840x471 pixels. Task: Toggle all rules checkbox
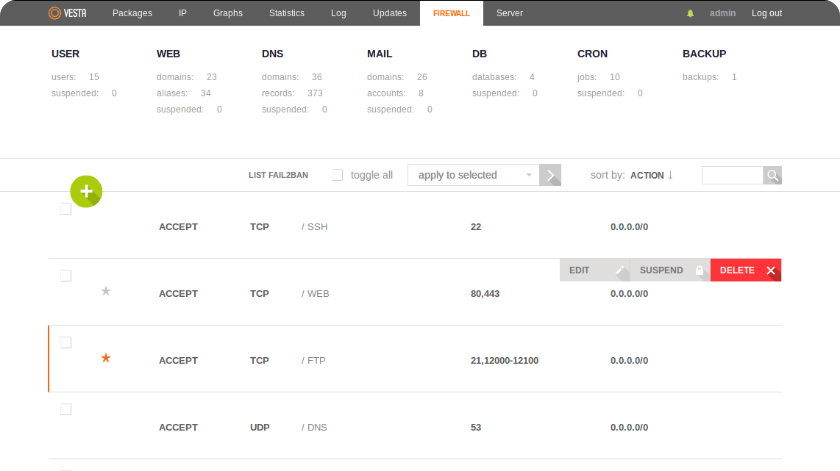pyautogui.click(x=338, y=175)
